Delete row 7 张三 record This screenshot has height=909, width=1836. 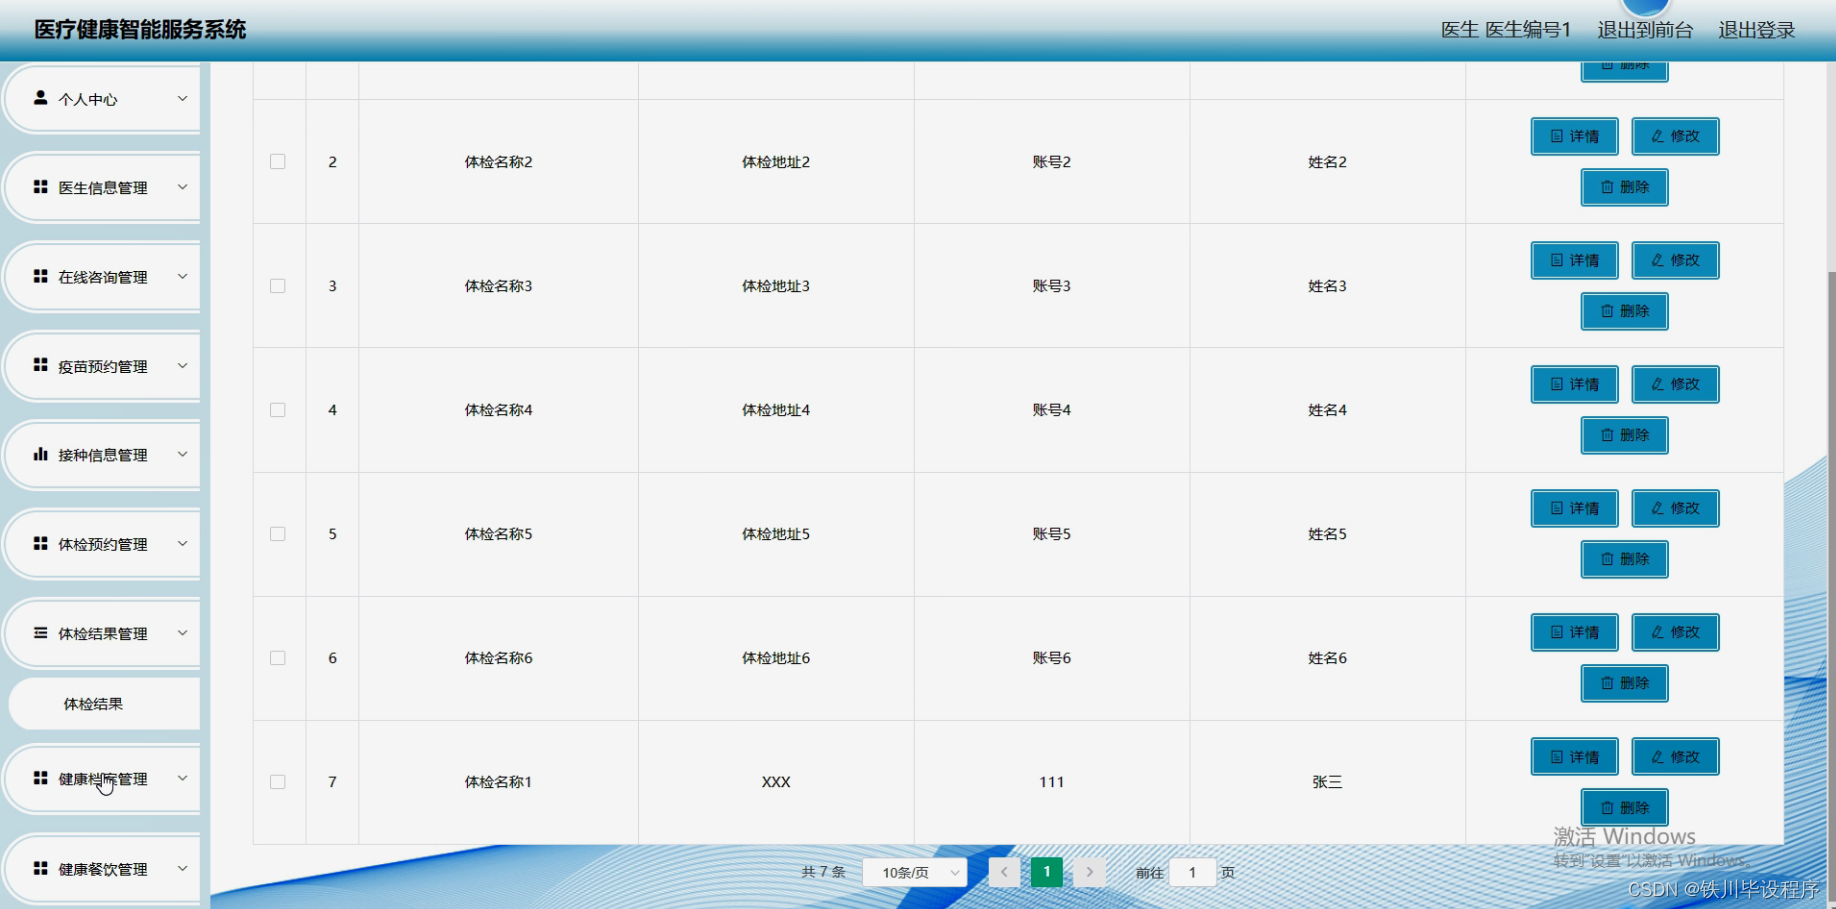[x=1624, y=807]
